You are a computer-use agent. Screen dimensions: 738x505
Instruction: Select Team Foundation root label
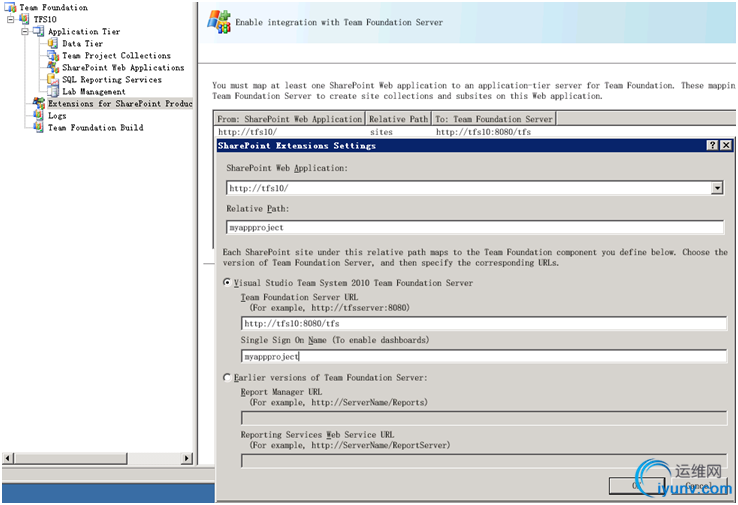[53, 8]
